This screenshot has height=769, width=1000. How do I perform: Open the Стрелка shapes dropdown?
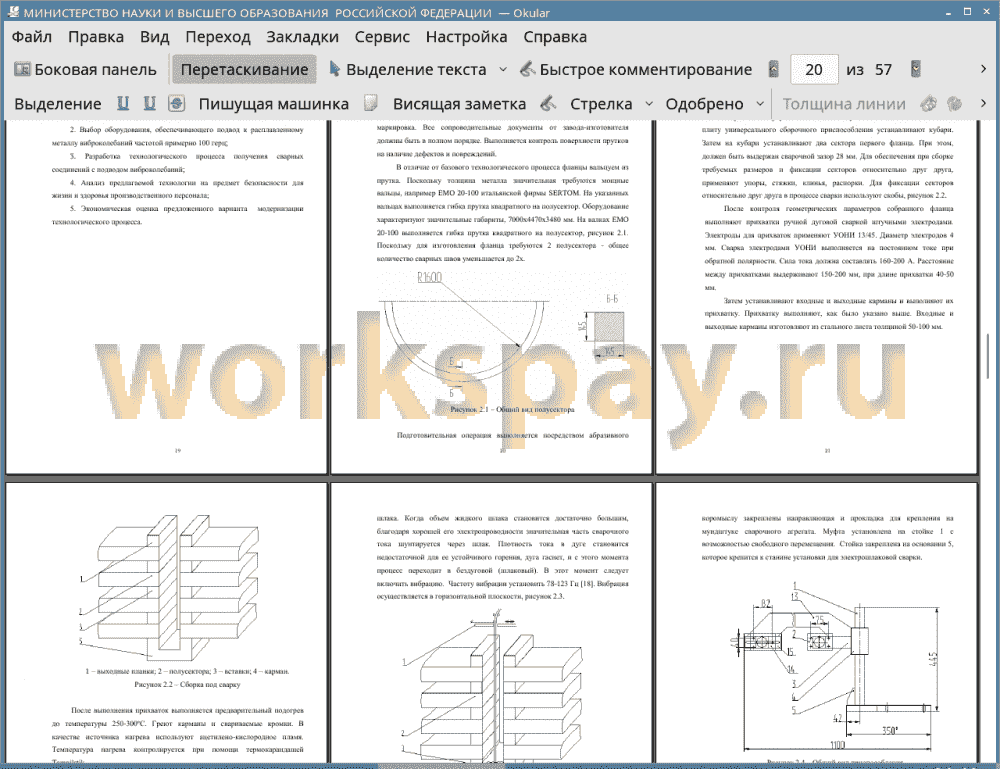[649, 104]
